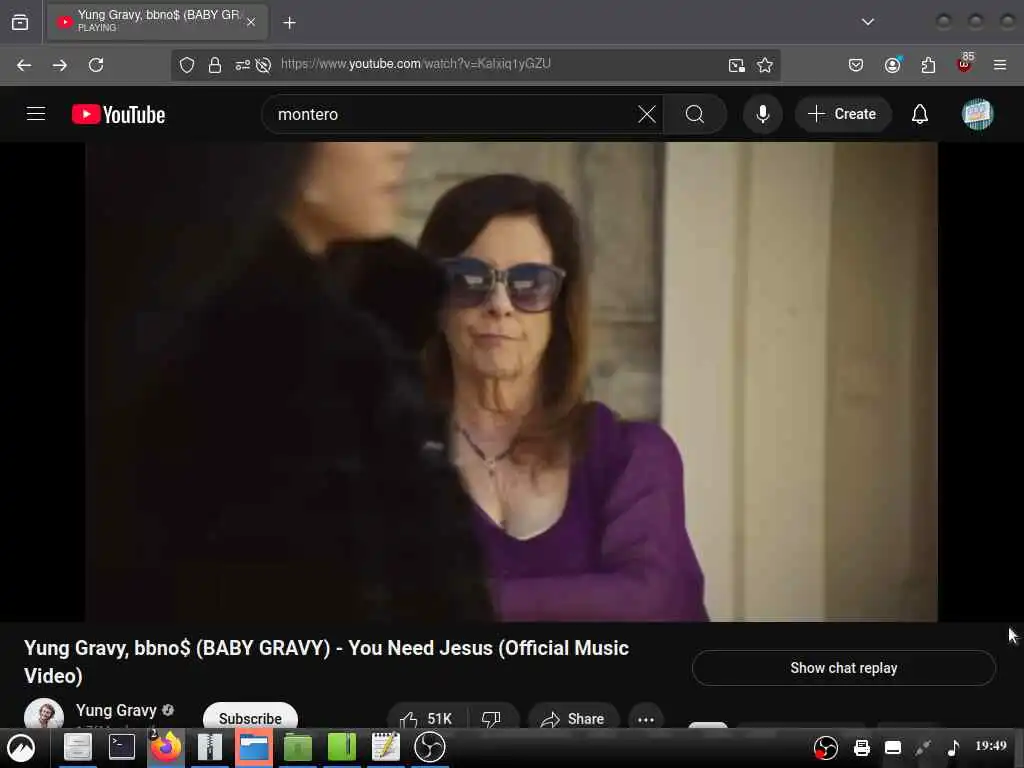This screenshot has width=1024, height=768.
Task: Open the YouTube account avatar menu
Action: click(x=977, y=114)
